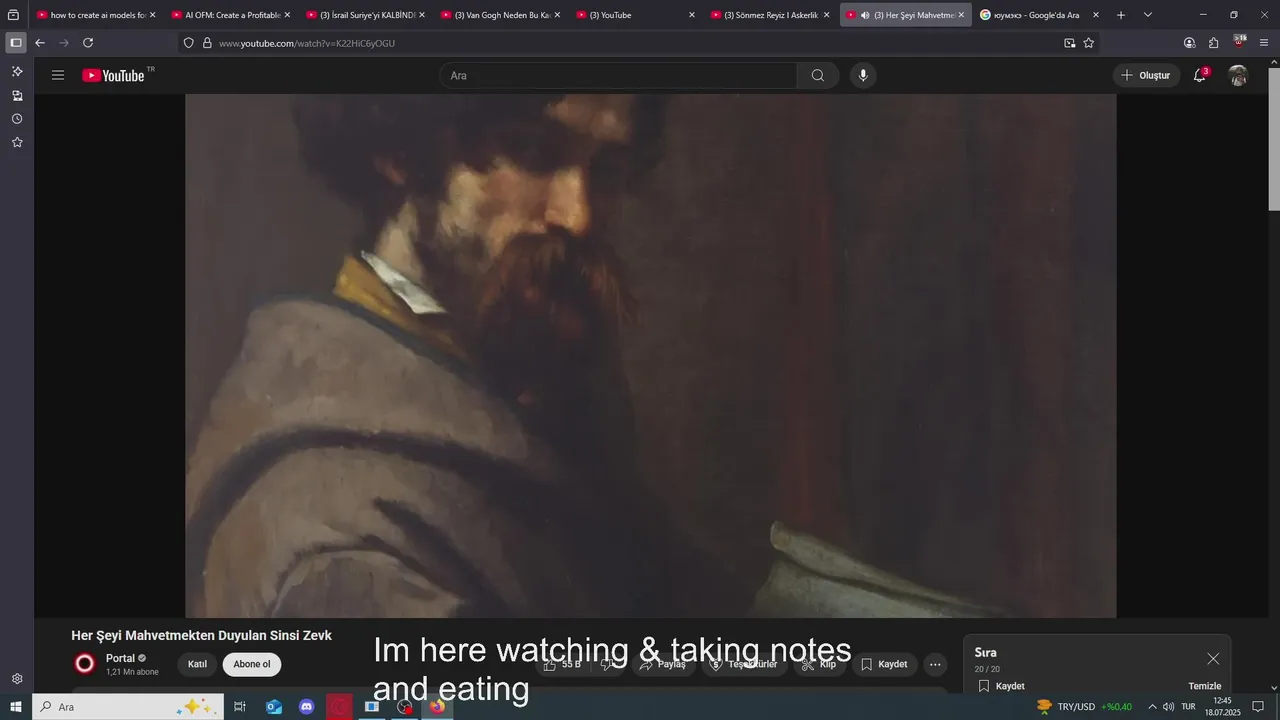Viewport: 1280px width, 720px height.
Task: Open bookmarks star icon in Firefox sidebar
Action: point(17,143)
